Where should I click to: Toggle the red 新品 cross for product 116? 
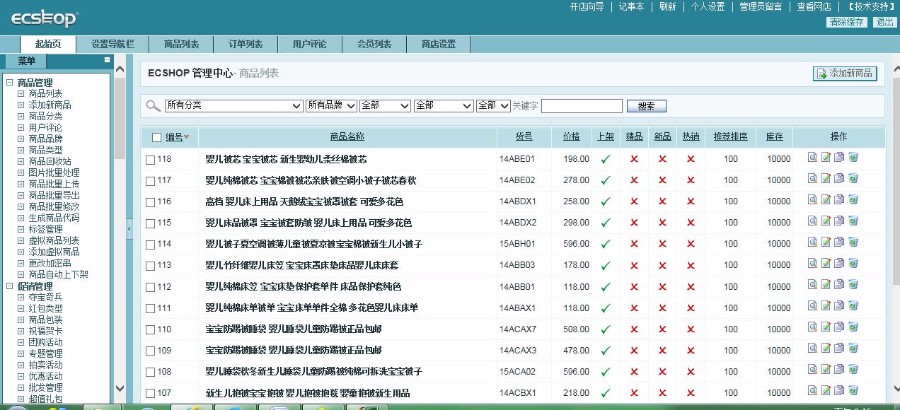tap(662, 202)
